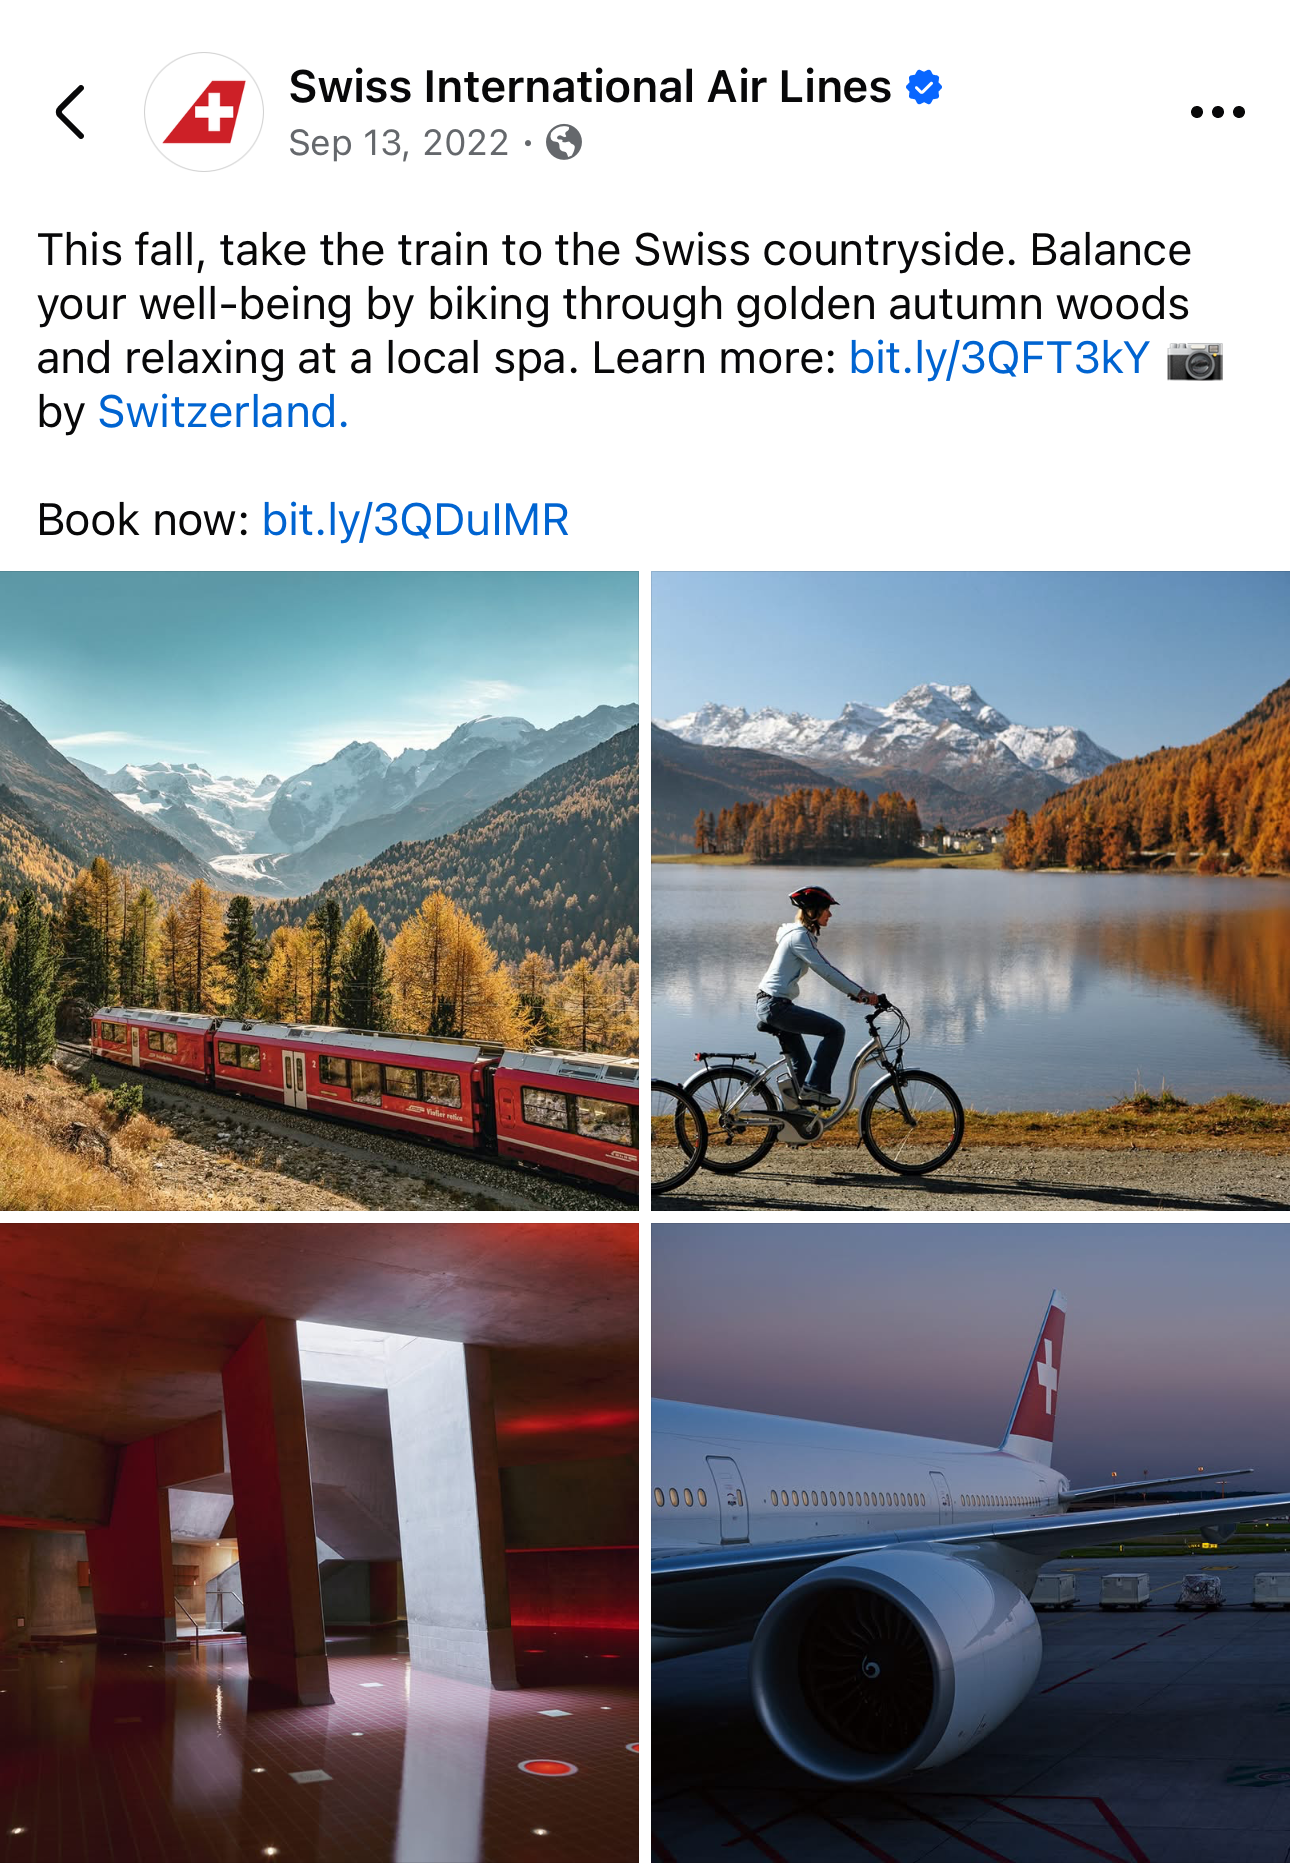
Task: Open the Swiss International Air Lines page name
Action: [x=590, y=87]
